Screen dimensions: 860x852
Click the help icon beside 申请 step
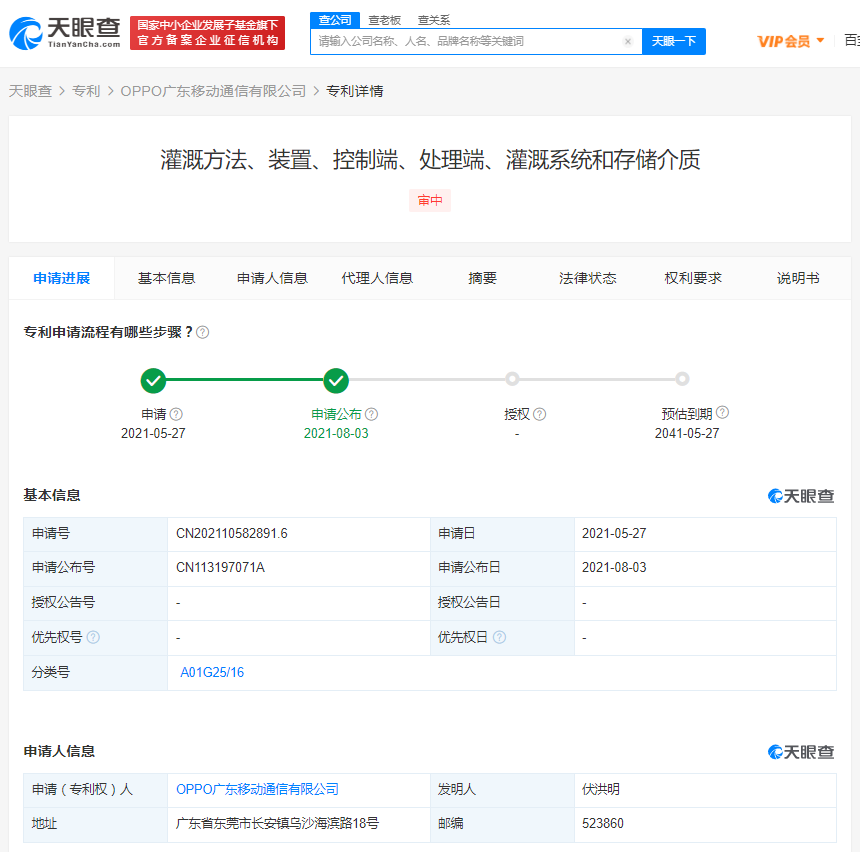(x=177, y=414)
